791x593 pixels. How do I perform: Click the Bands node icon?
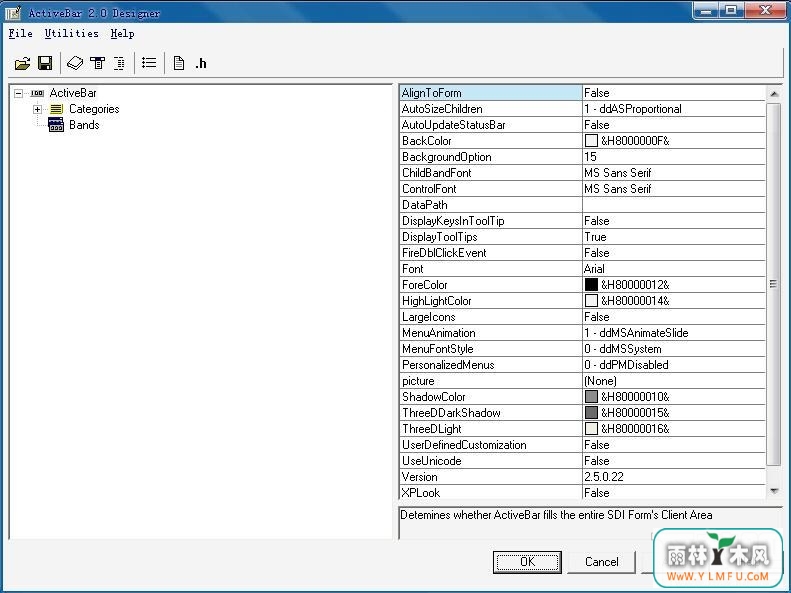point(56,125)
